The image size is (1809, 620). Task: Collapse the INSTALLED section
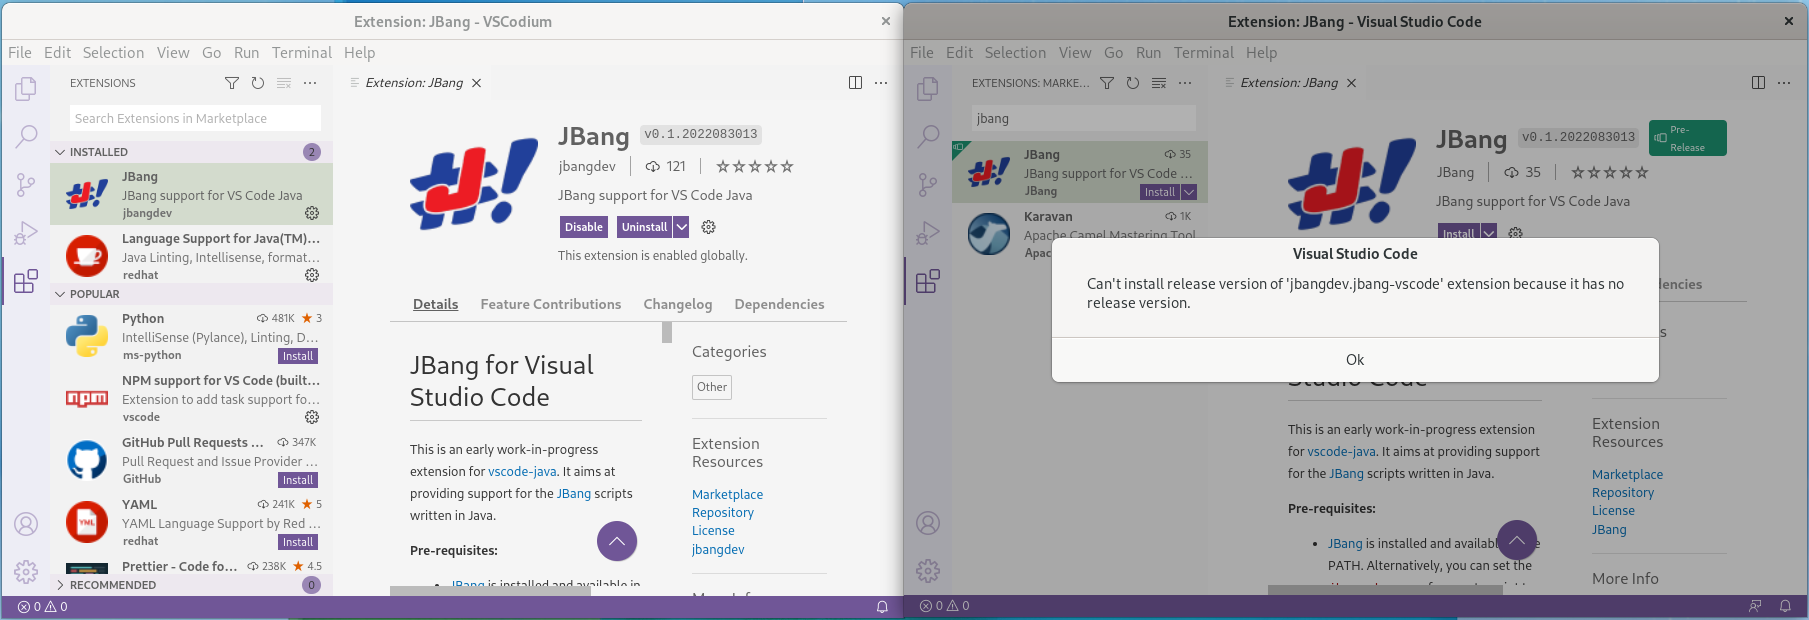[x=190, y=152]
